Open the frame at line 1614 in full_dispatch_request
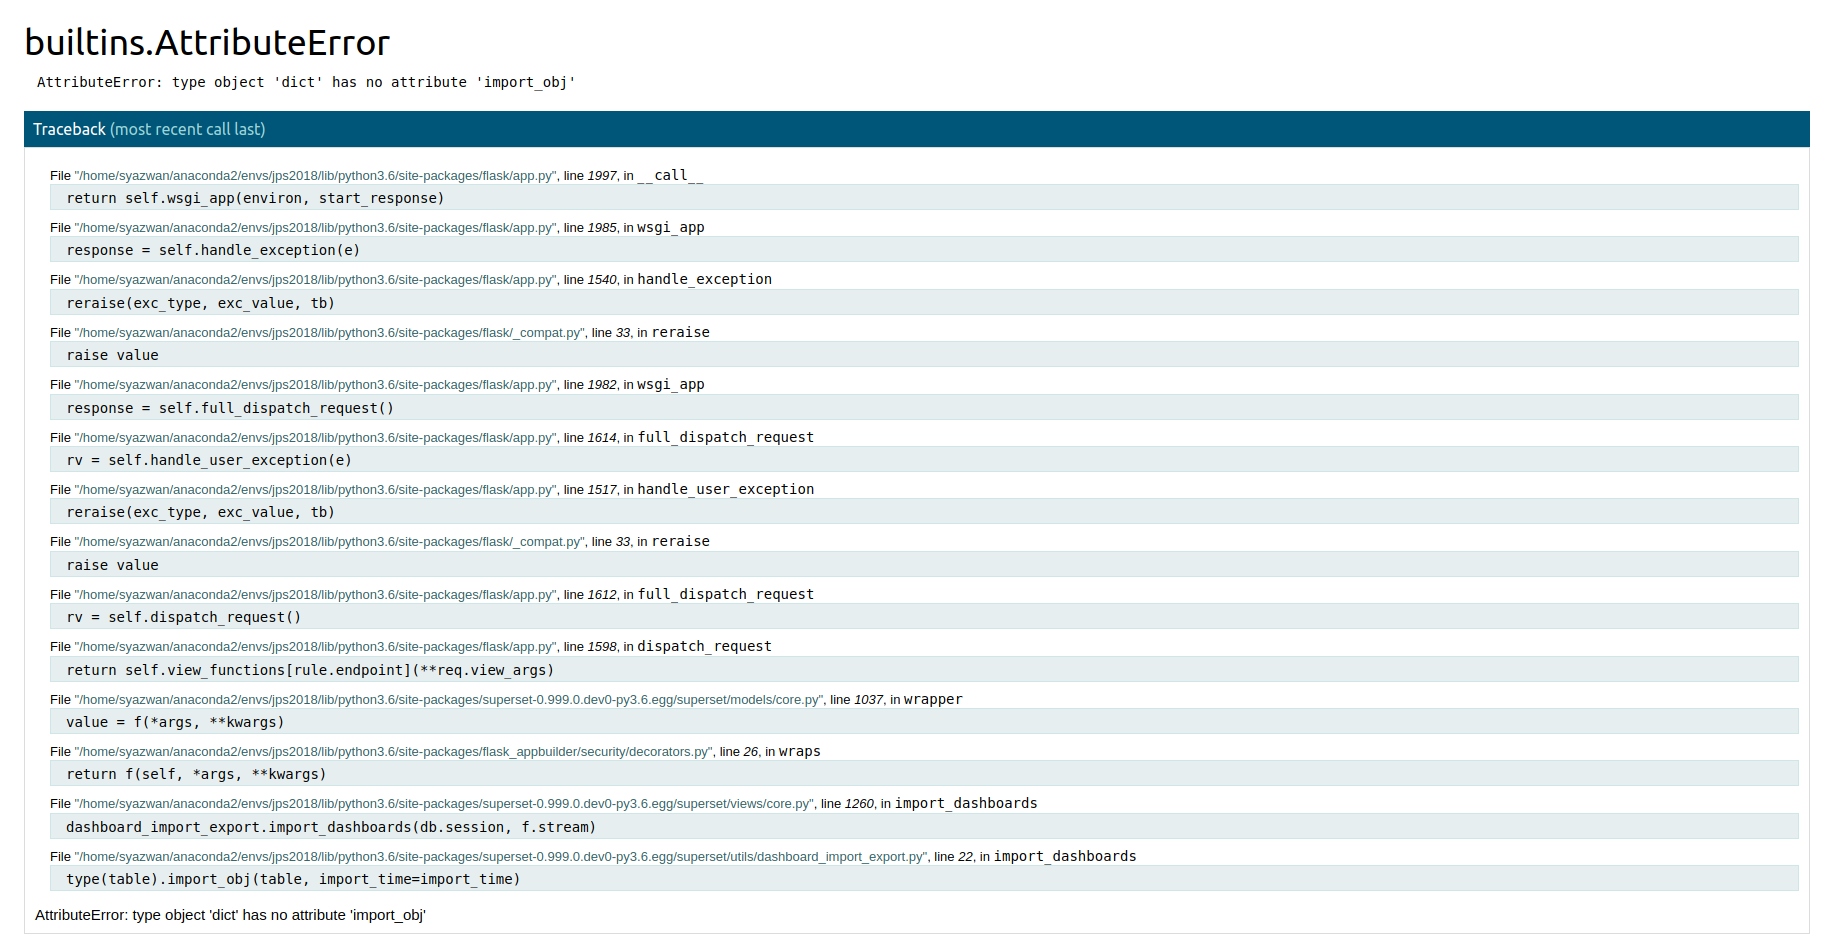This screenshot has height=937, width=1828. coord(432,437)
